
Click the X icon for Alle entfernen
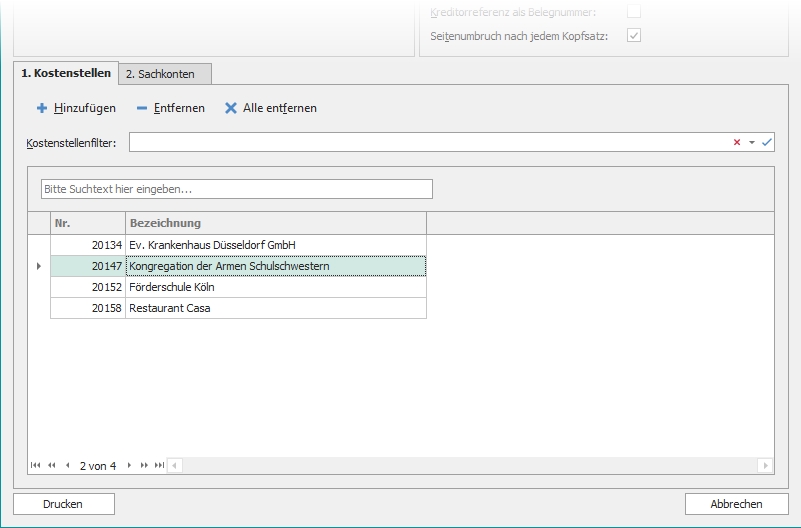(231, 108)
